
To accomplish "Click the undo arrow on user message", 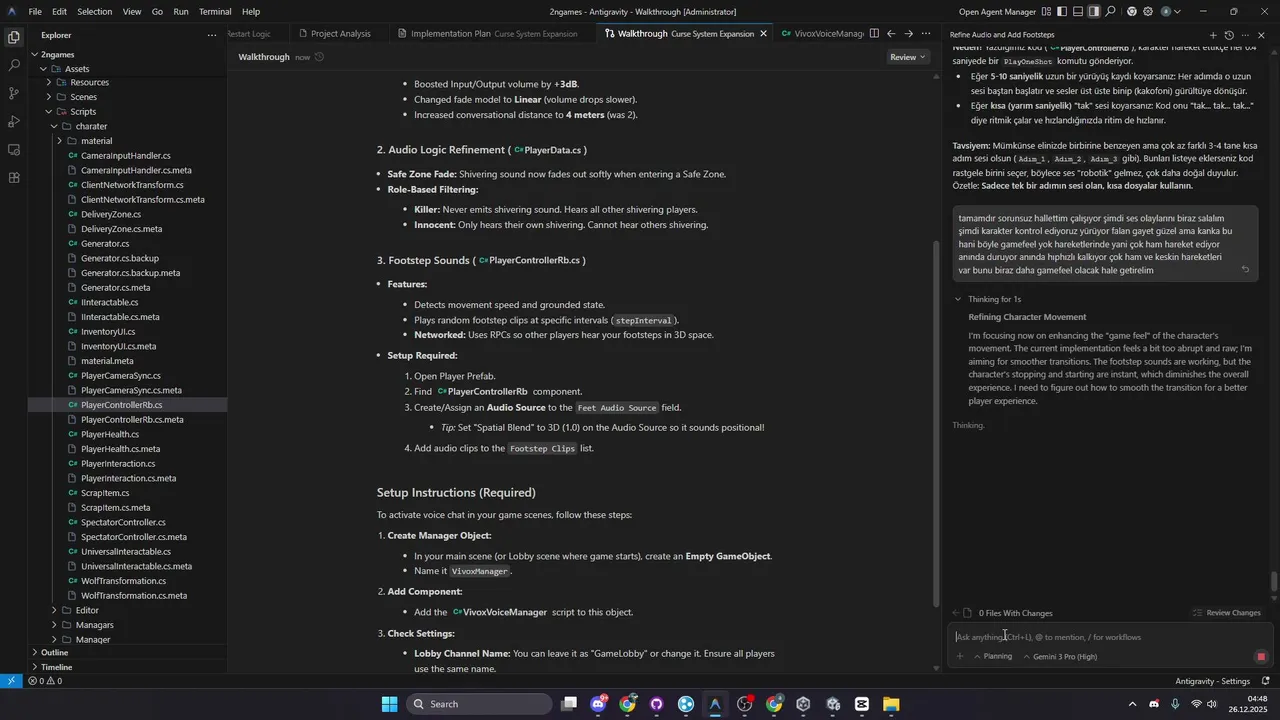I will (x=1245, y=269).
